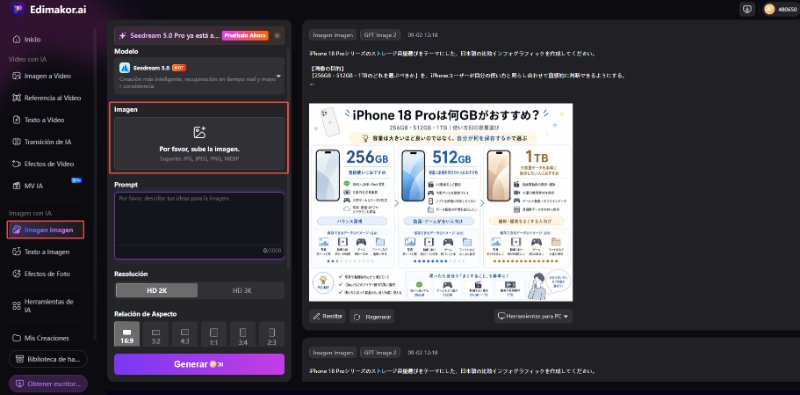Screen dimensions: 800x395
Task: Click first result's Imagen Imagen tag
Action: (x=333, y=35)
